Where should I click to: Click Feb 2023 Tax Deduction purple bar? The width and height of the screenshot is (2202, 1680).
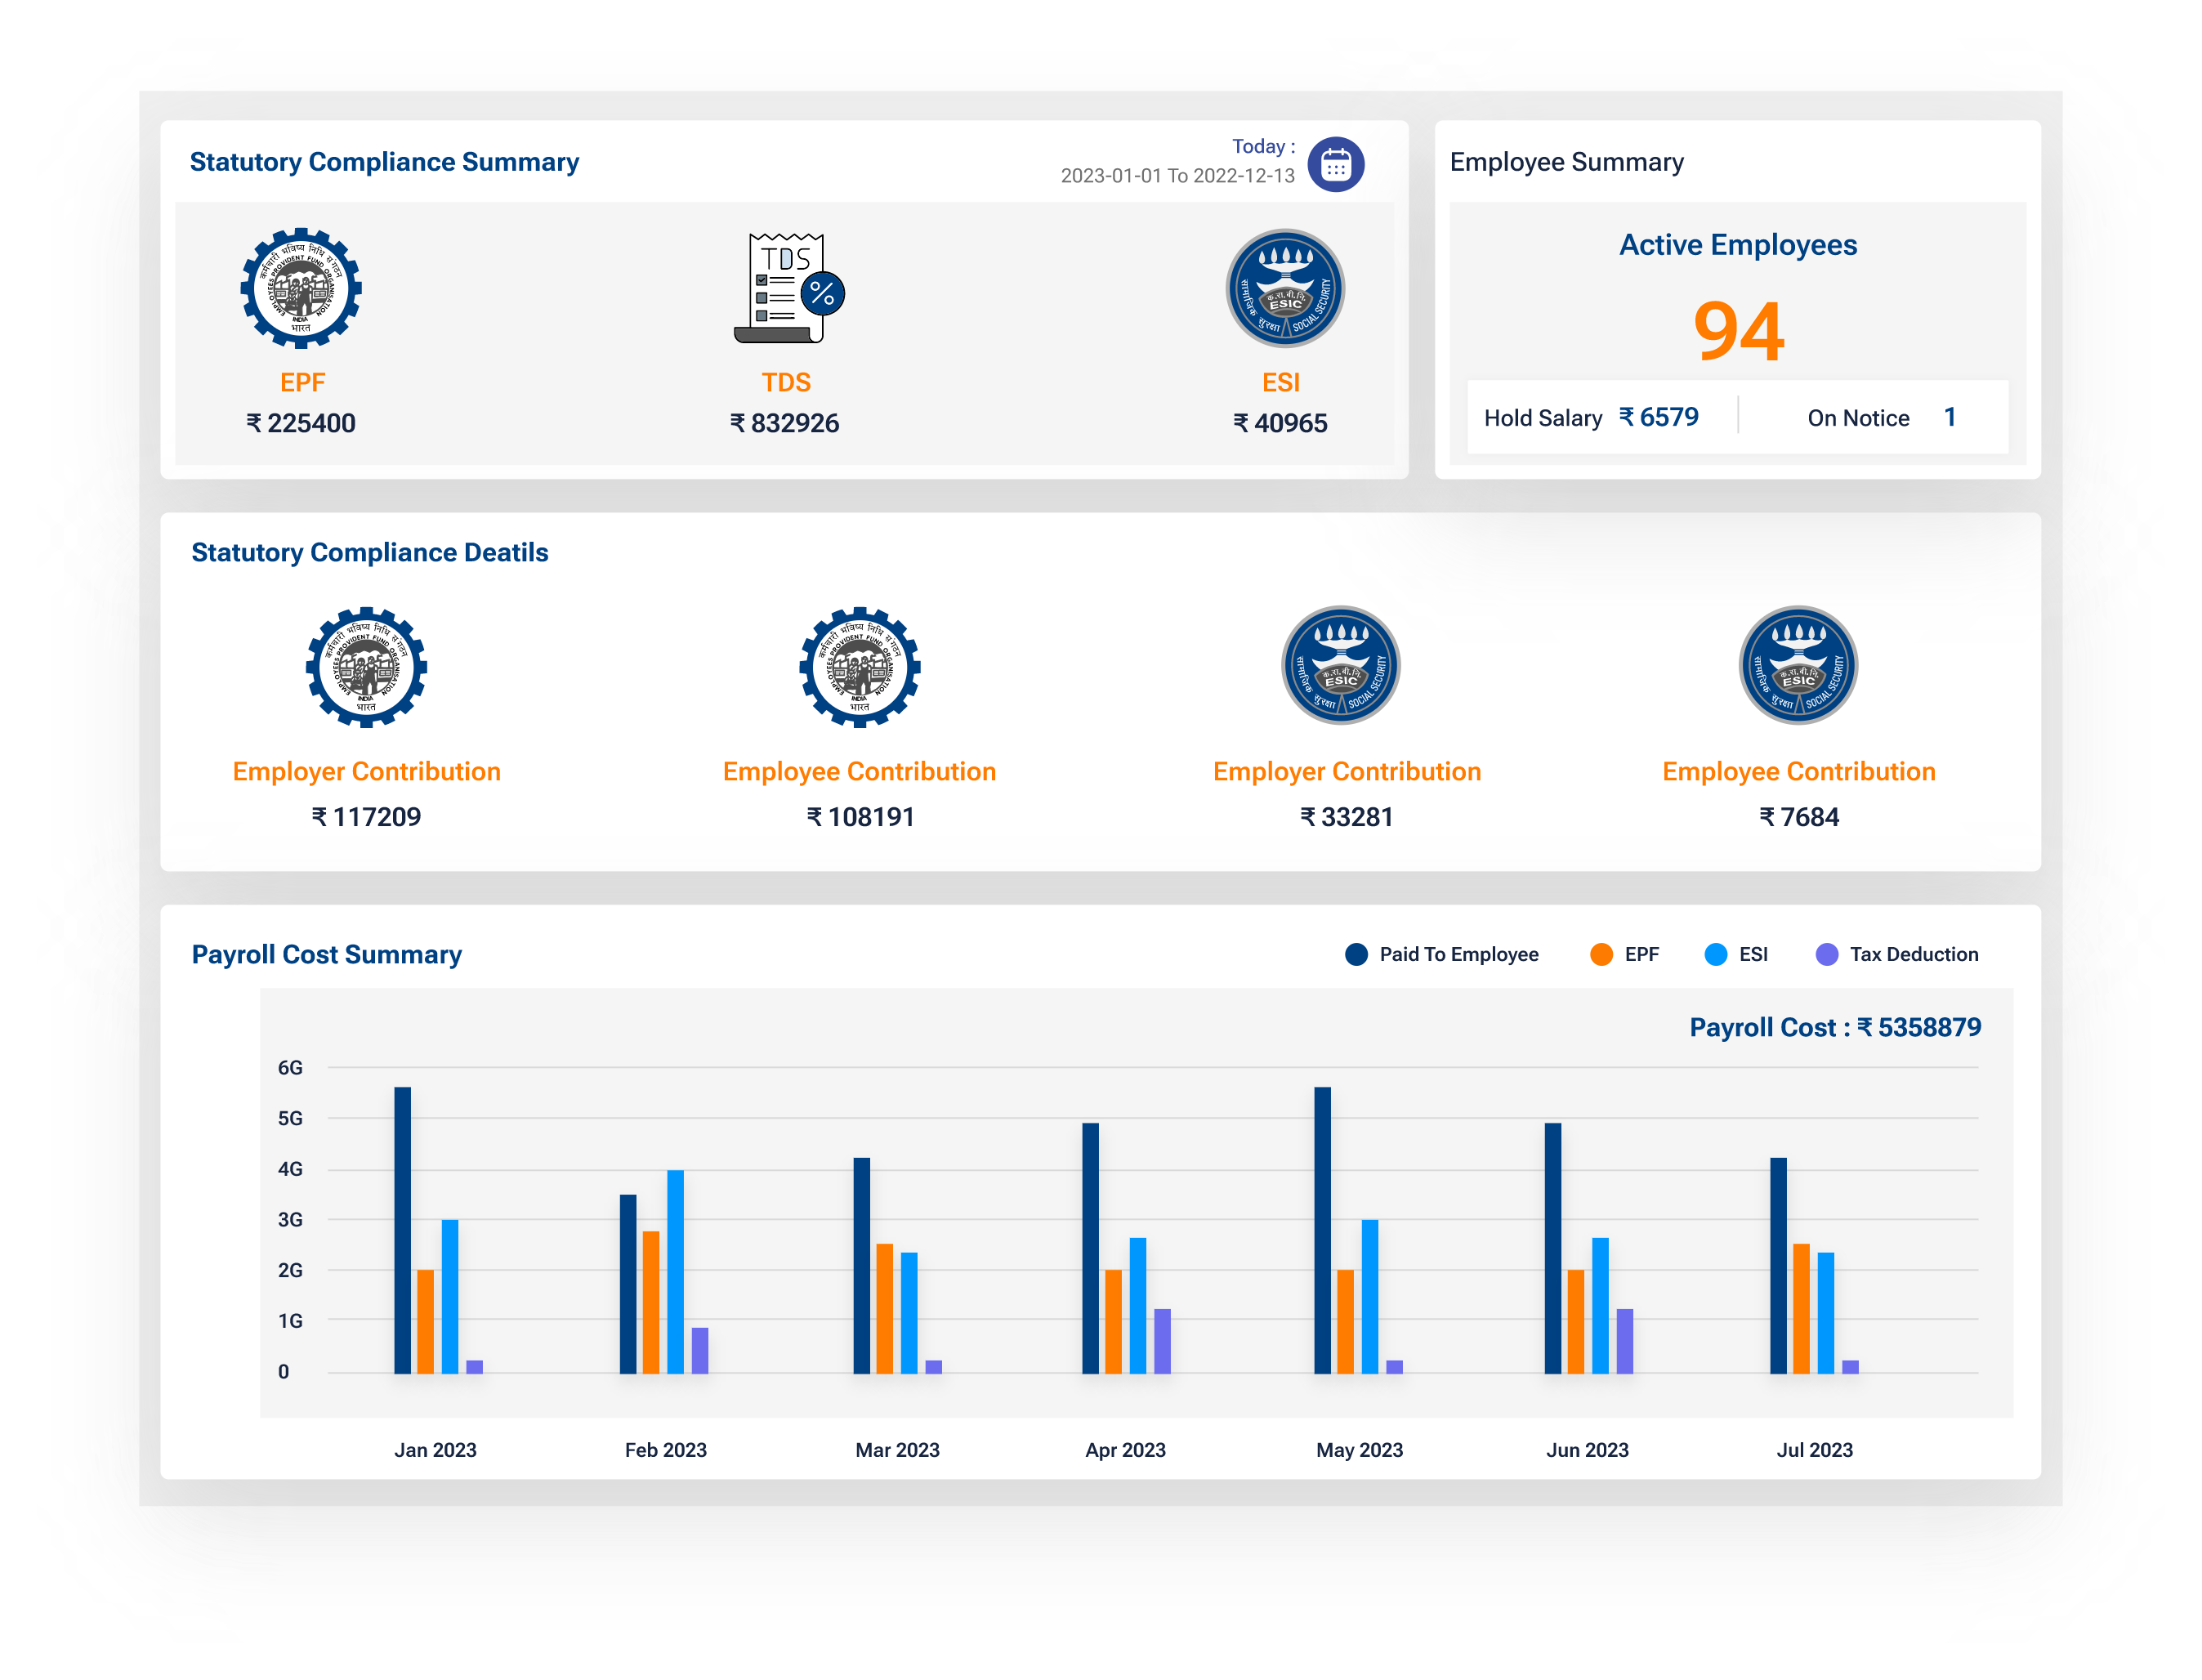point(700,1350)
